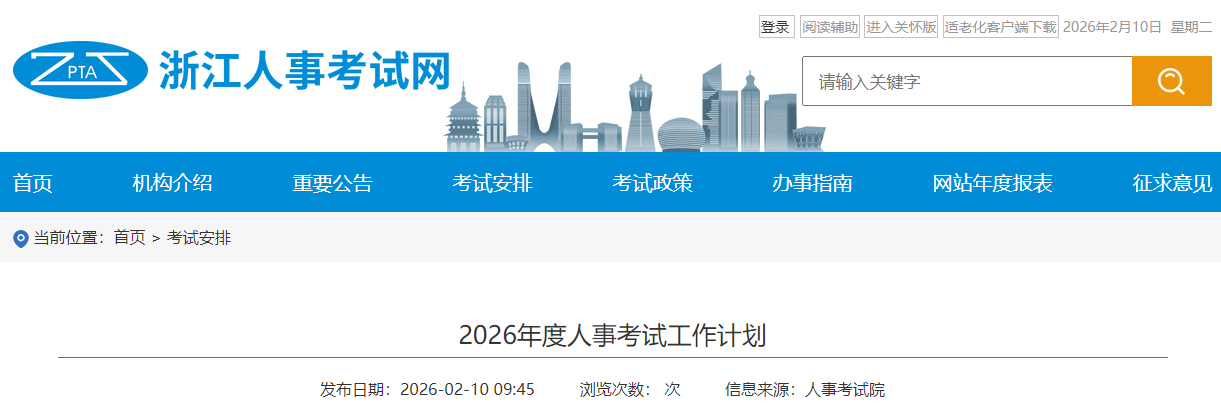Go to 首页 in the navigation bar
The height and width of the screenshot is (403, 1221).
tap(33, 183)
